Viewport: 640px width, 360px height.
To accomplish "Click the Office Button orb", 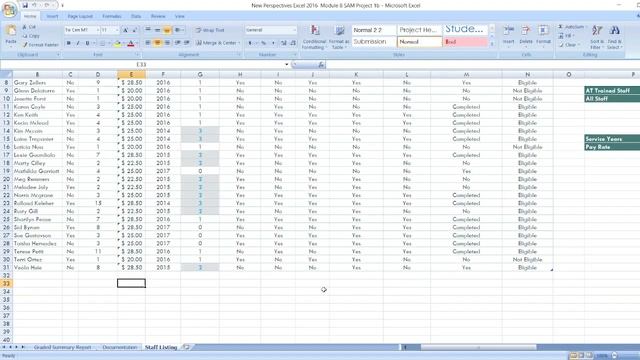I will coord(9,9).
